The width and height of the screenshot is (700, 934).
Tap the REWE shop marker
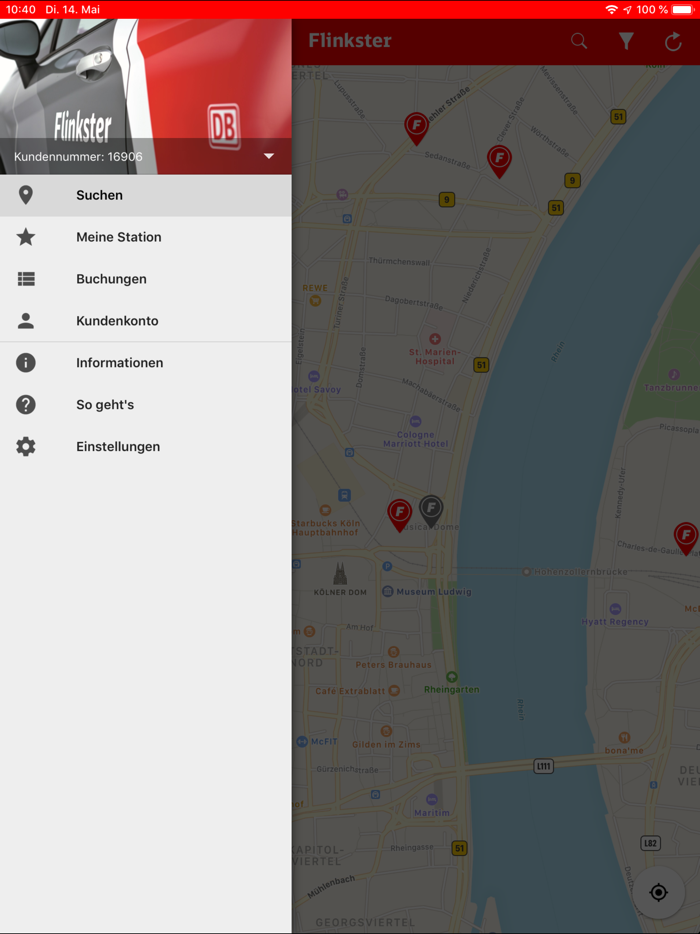pyautogui.click(x=315, y=301)
